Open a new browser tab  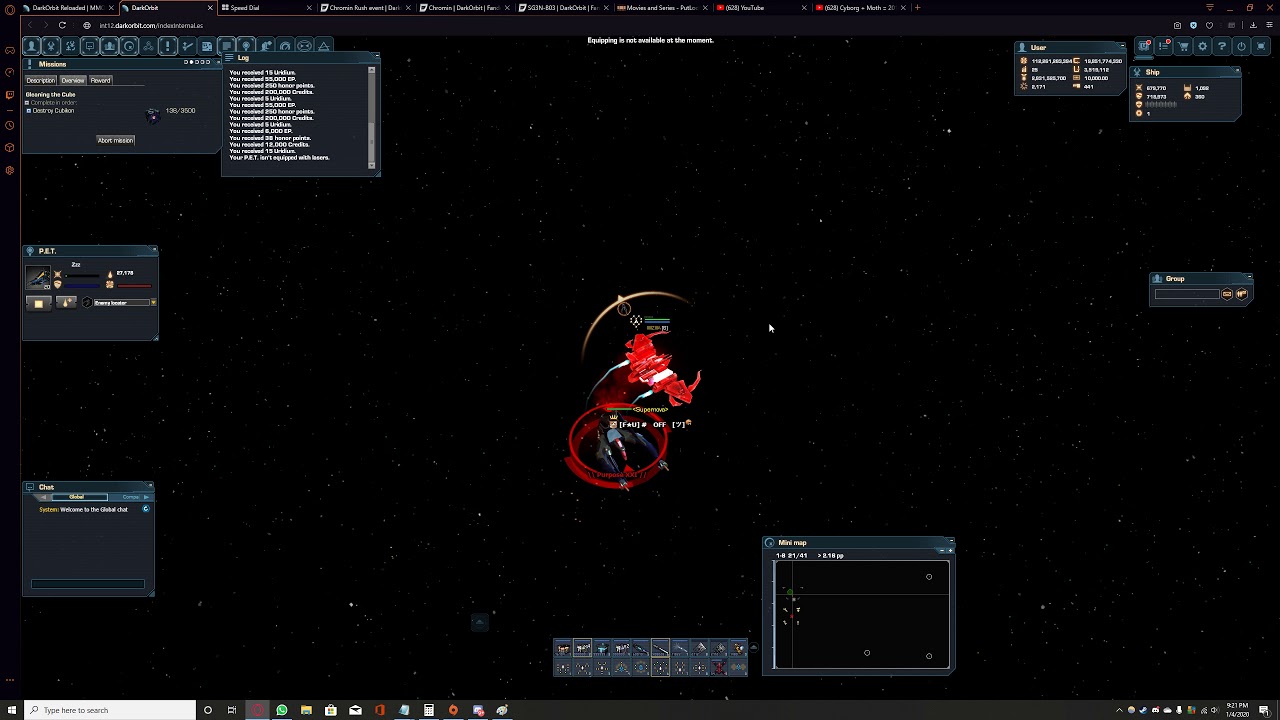coord(917,7)
